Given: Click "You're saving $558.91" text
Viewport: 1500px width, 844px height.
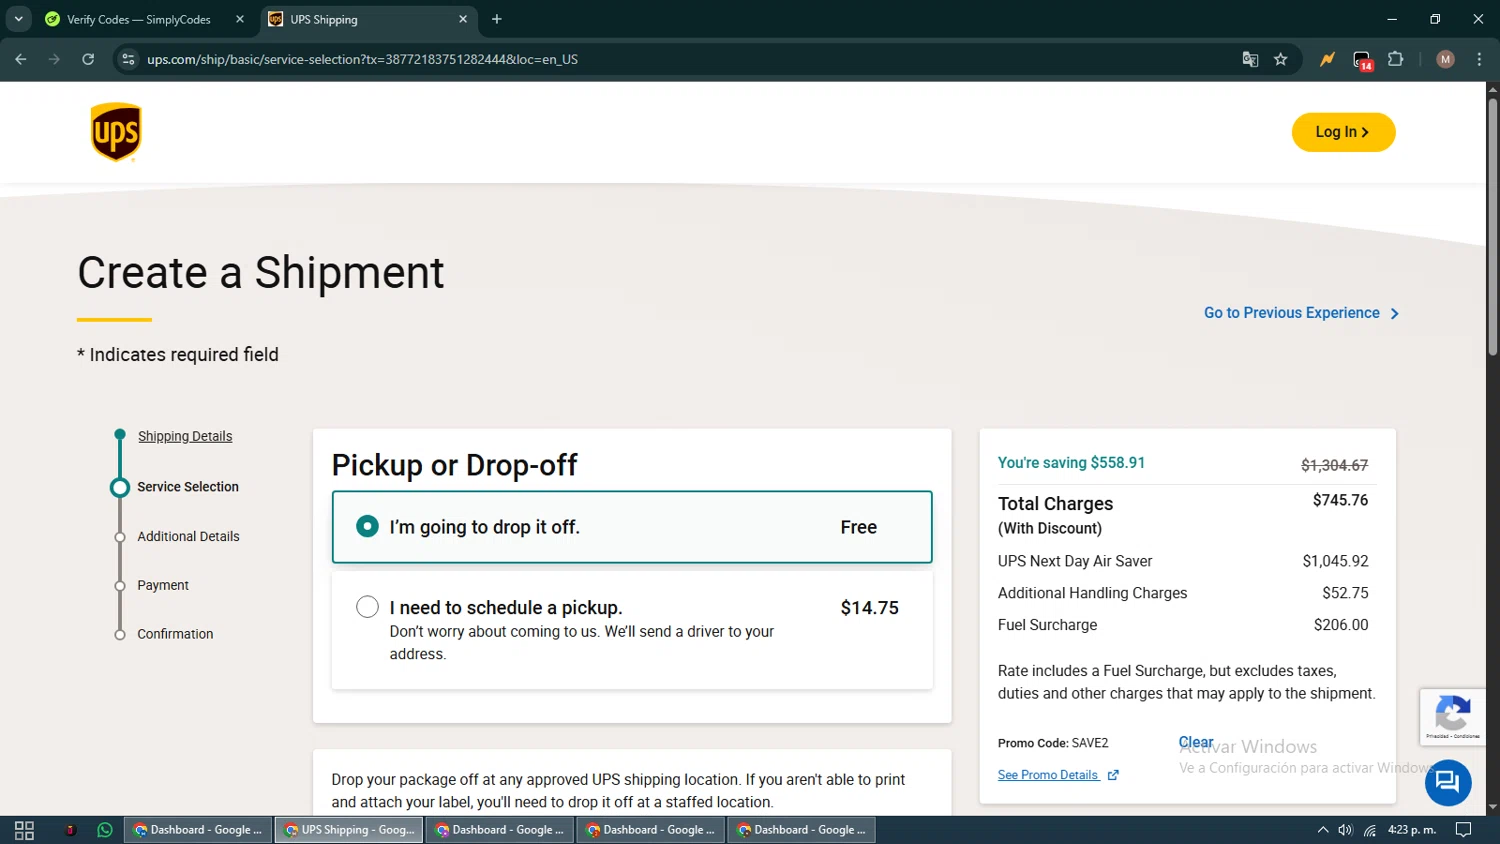Looking at the screenshot, I should [1071, 463].
